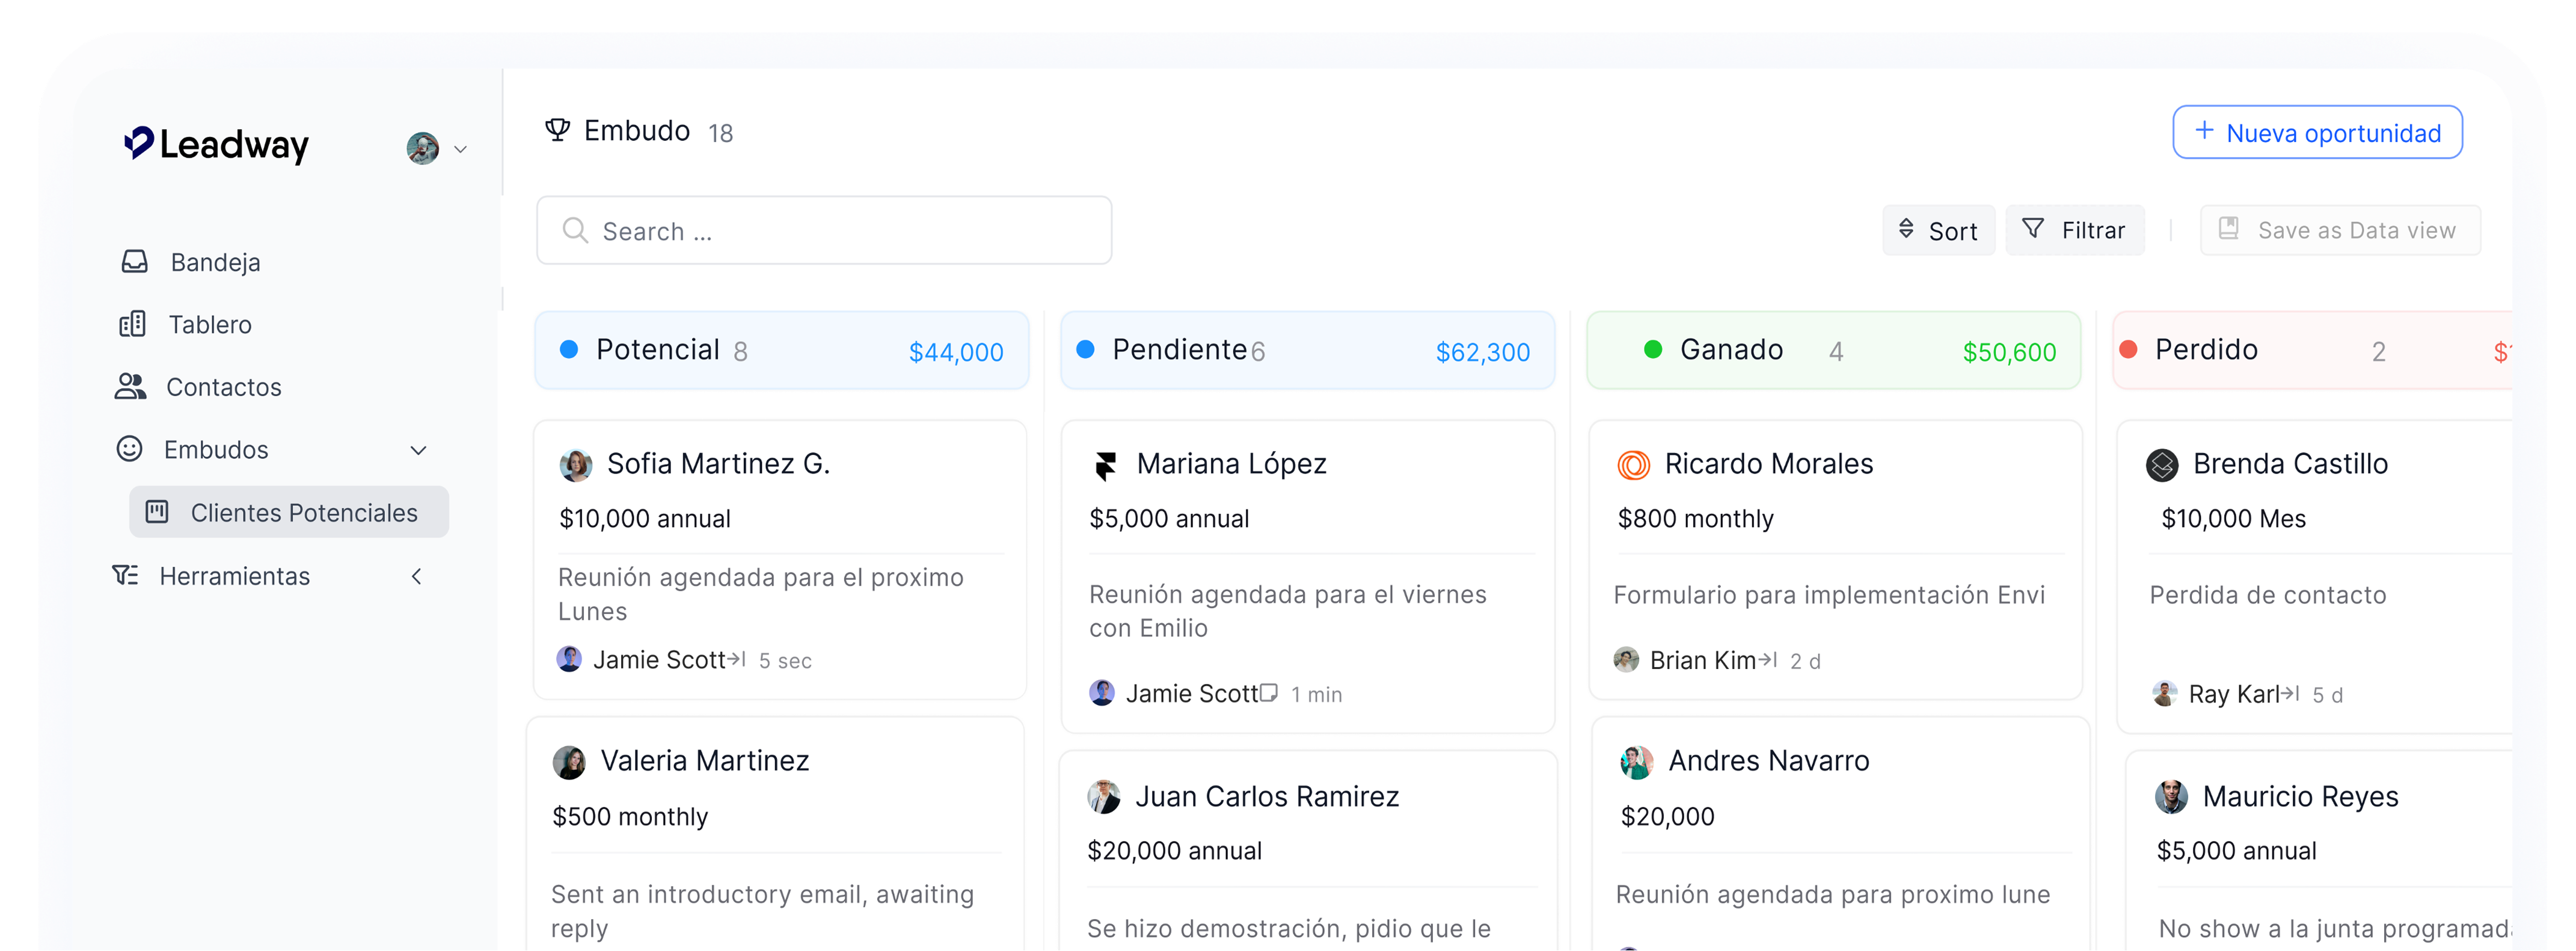
Task: Click Jamie Scott avatar on Mariana card
Action: click(x=1102, y=693)
